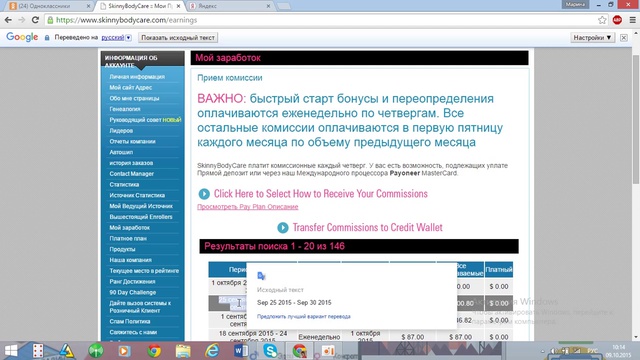Click Показать исходный текст button
The width and height of the screenshot is (640, 360).
[178, 38]
